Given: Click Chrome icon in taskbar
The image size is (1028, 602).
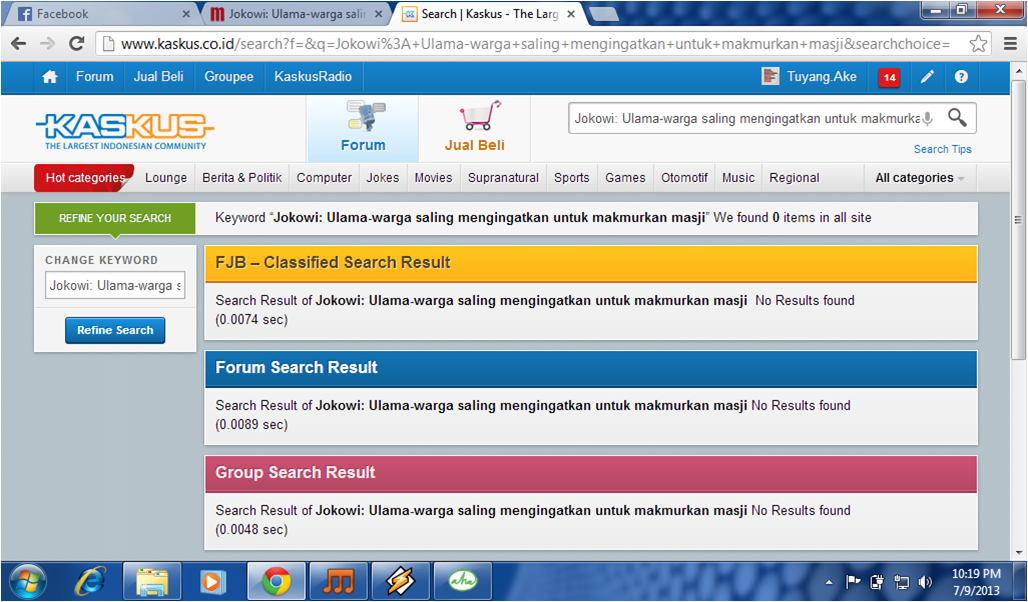Looking at the screenshot, I should coord(276,582).
